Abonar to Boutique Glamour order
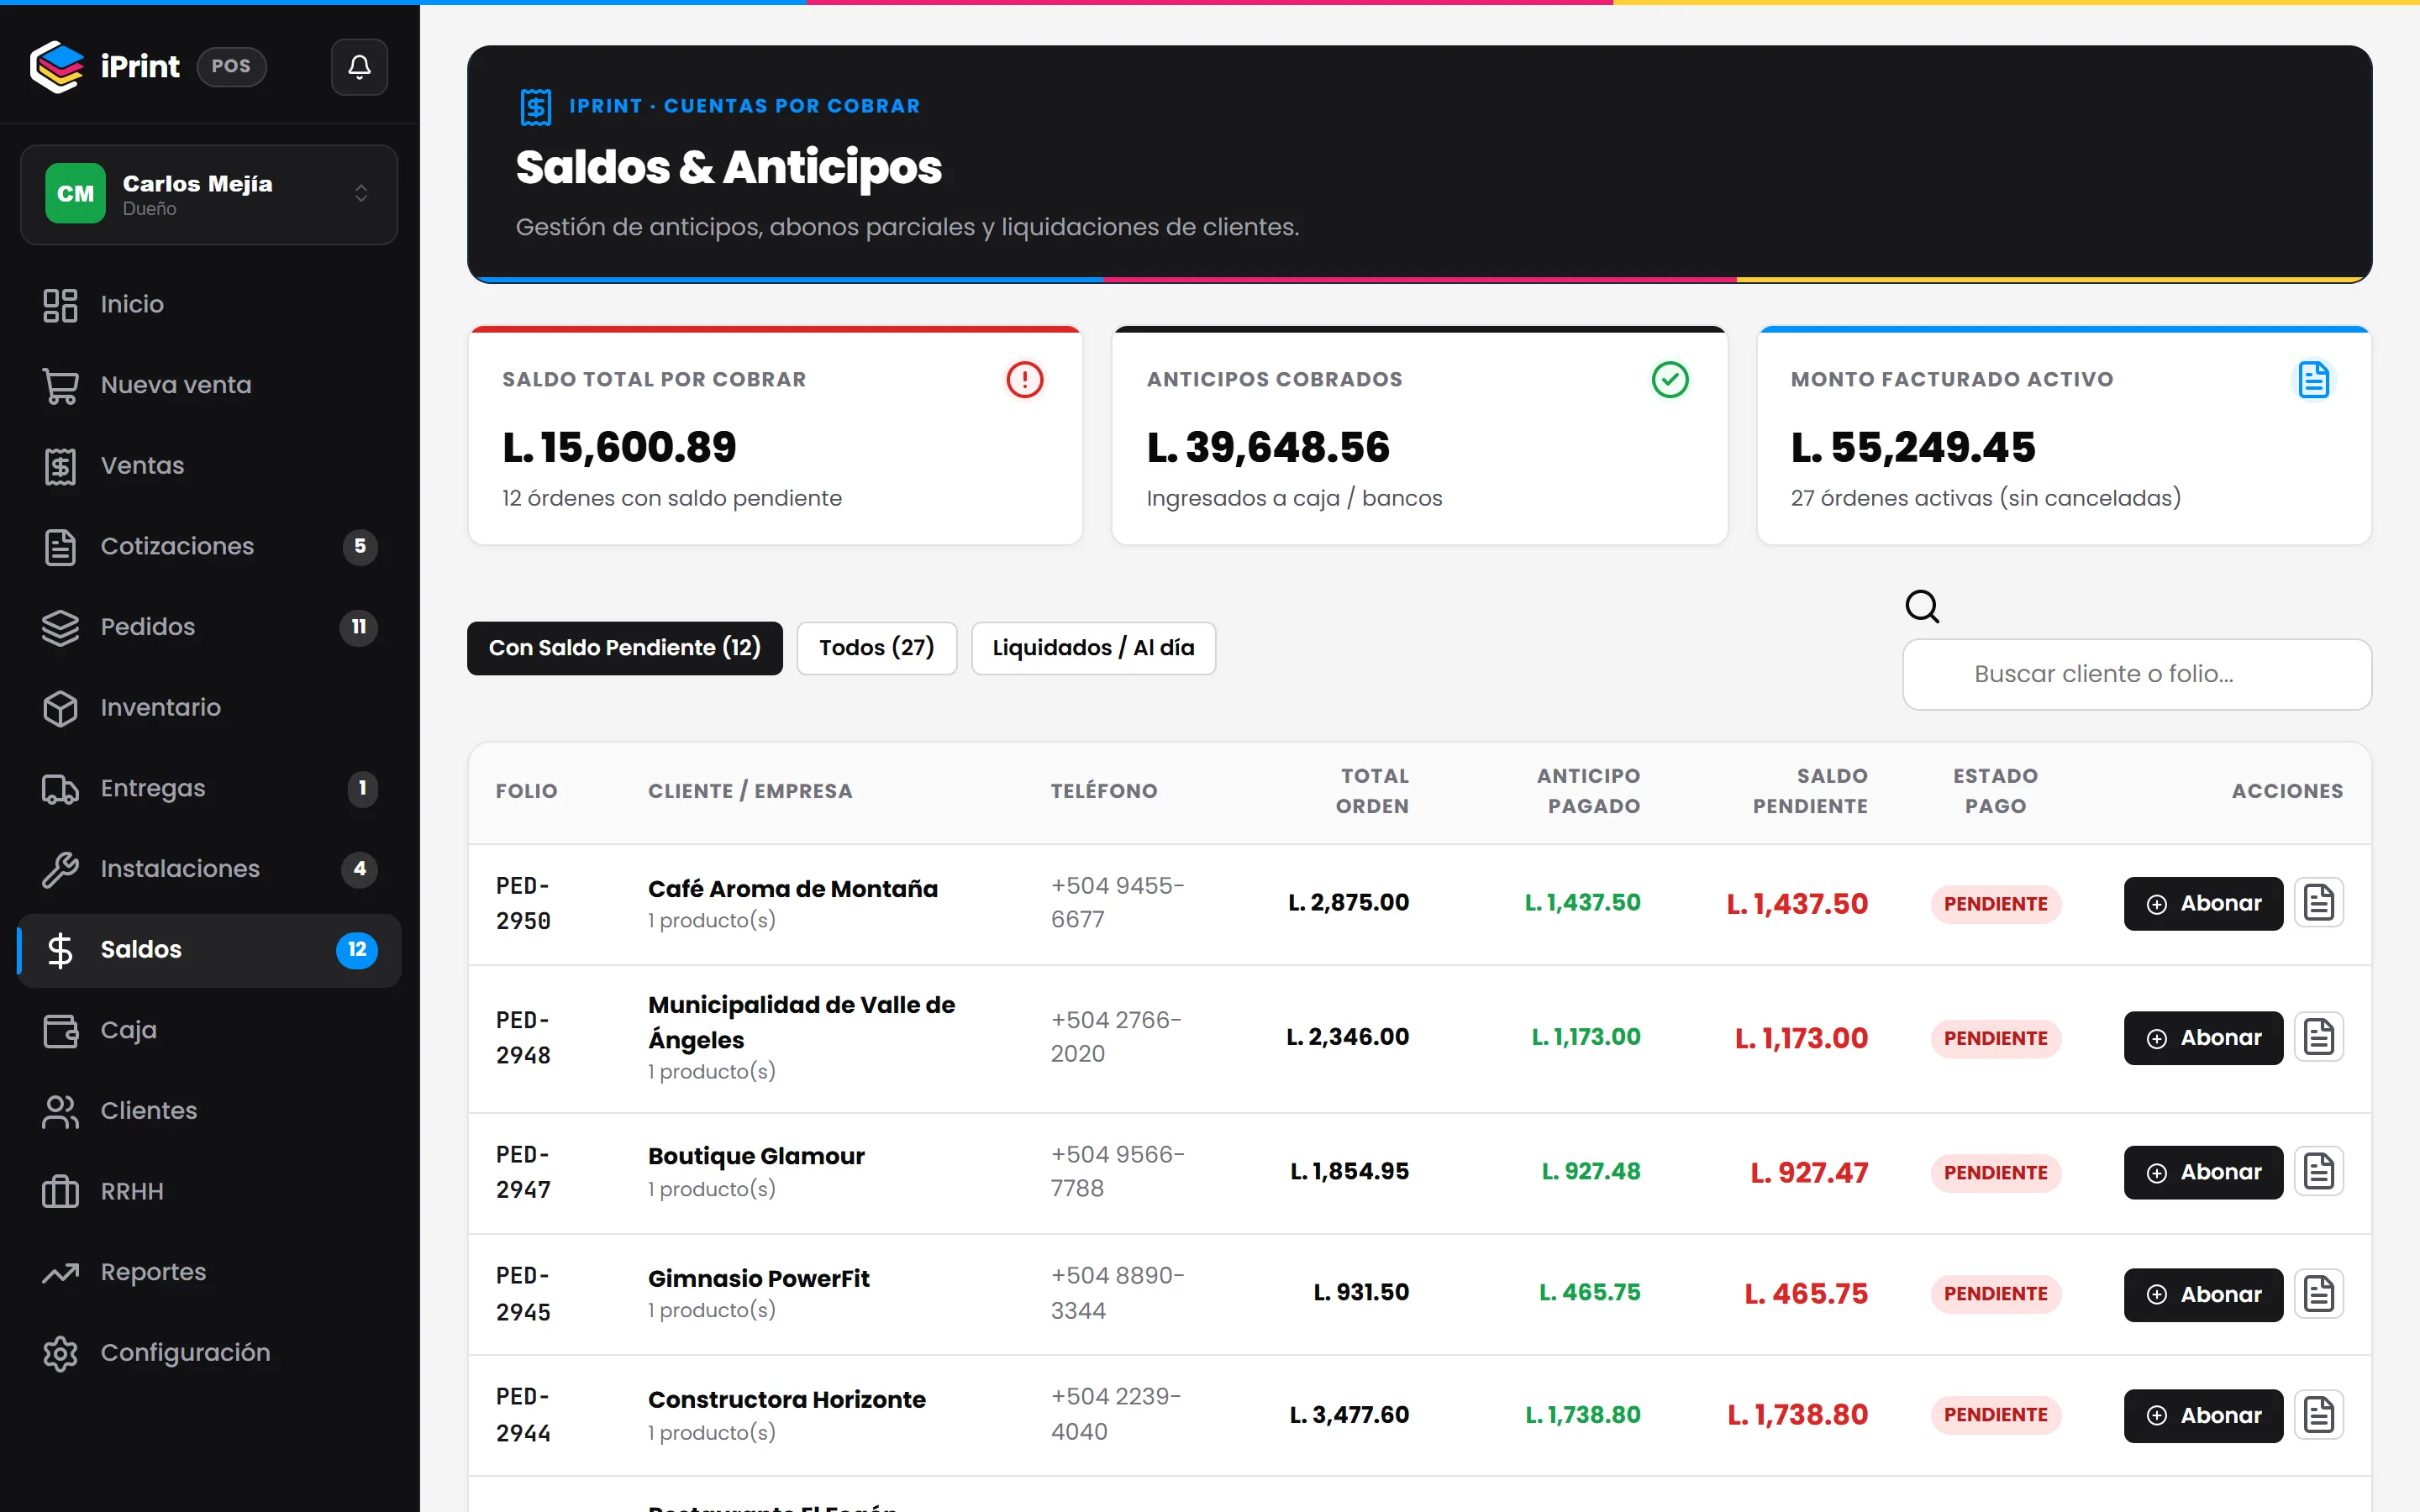2420x1512 pixels. pos(2203,1173)
